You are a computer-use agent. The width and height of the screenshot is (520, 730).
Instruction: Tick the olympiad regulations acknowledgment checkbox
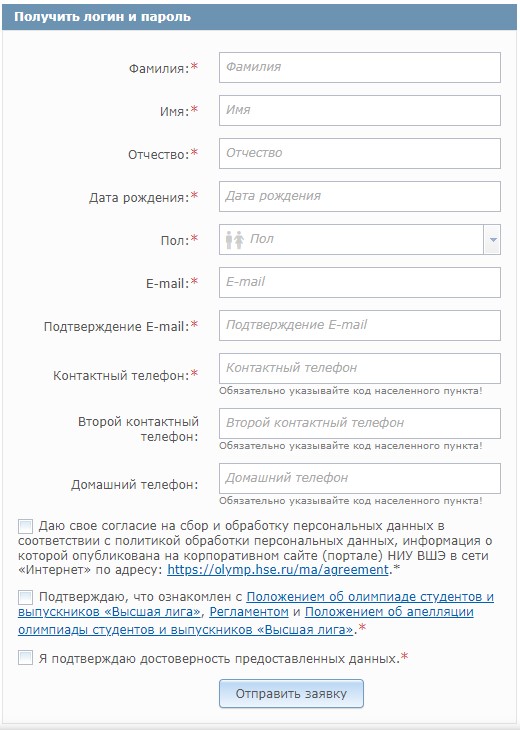[26, 597]
